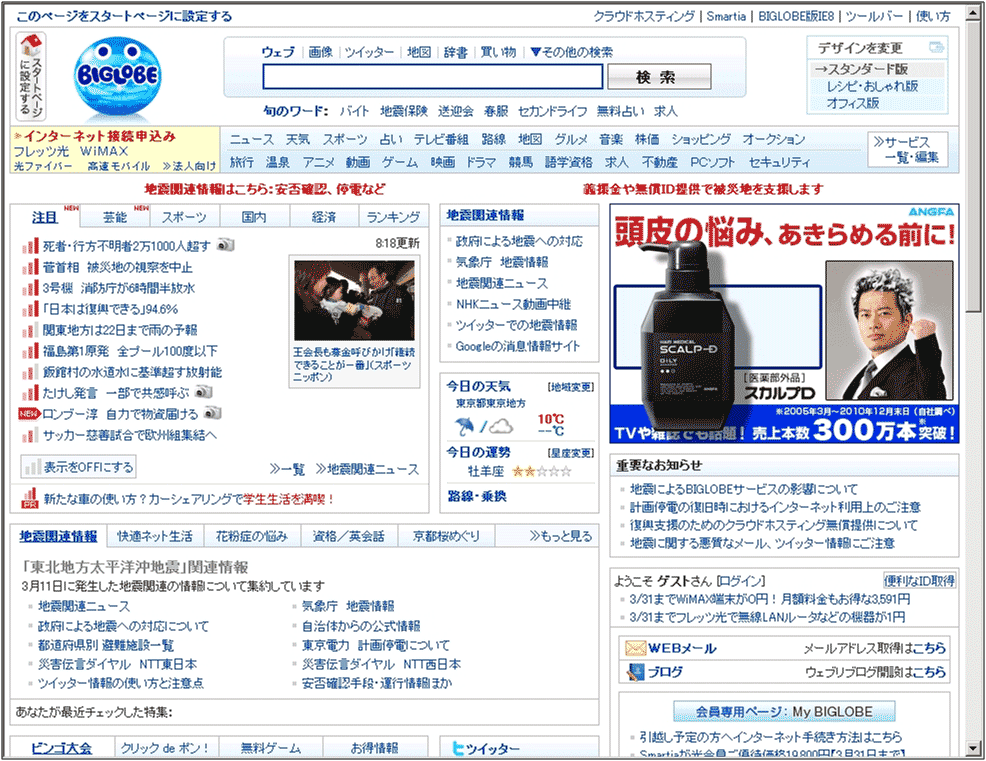Click the Twitter bird icon

click(x=459, y=748)
